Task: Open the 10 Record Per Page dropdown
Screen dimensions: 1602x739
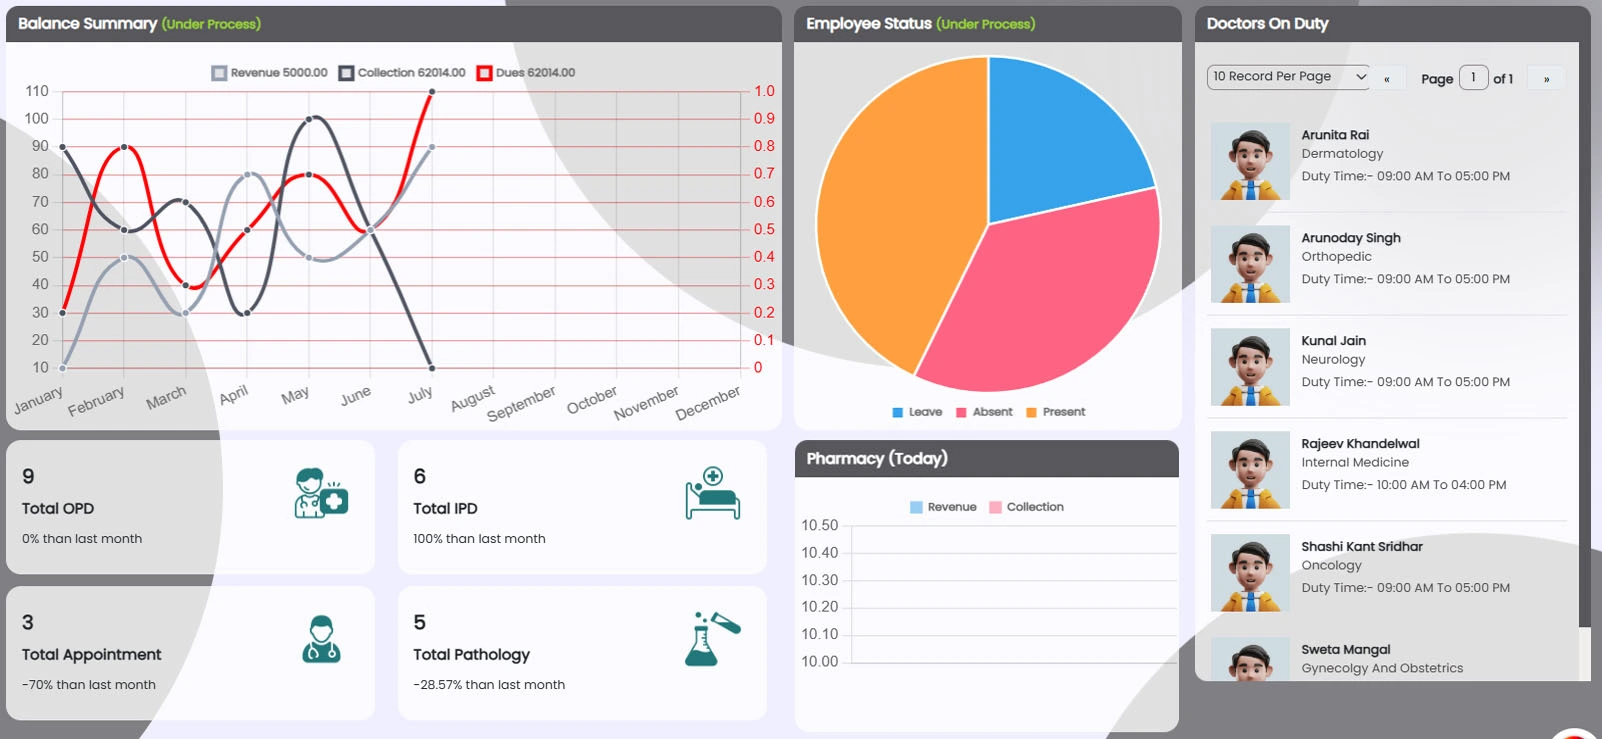Action: [1288, 77]
